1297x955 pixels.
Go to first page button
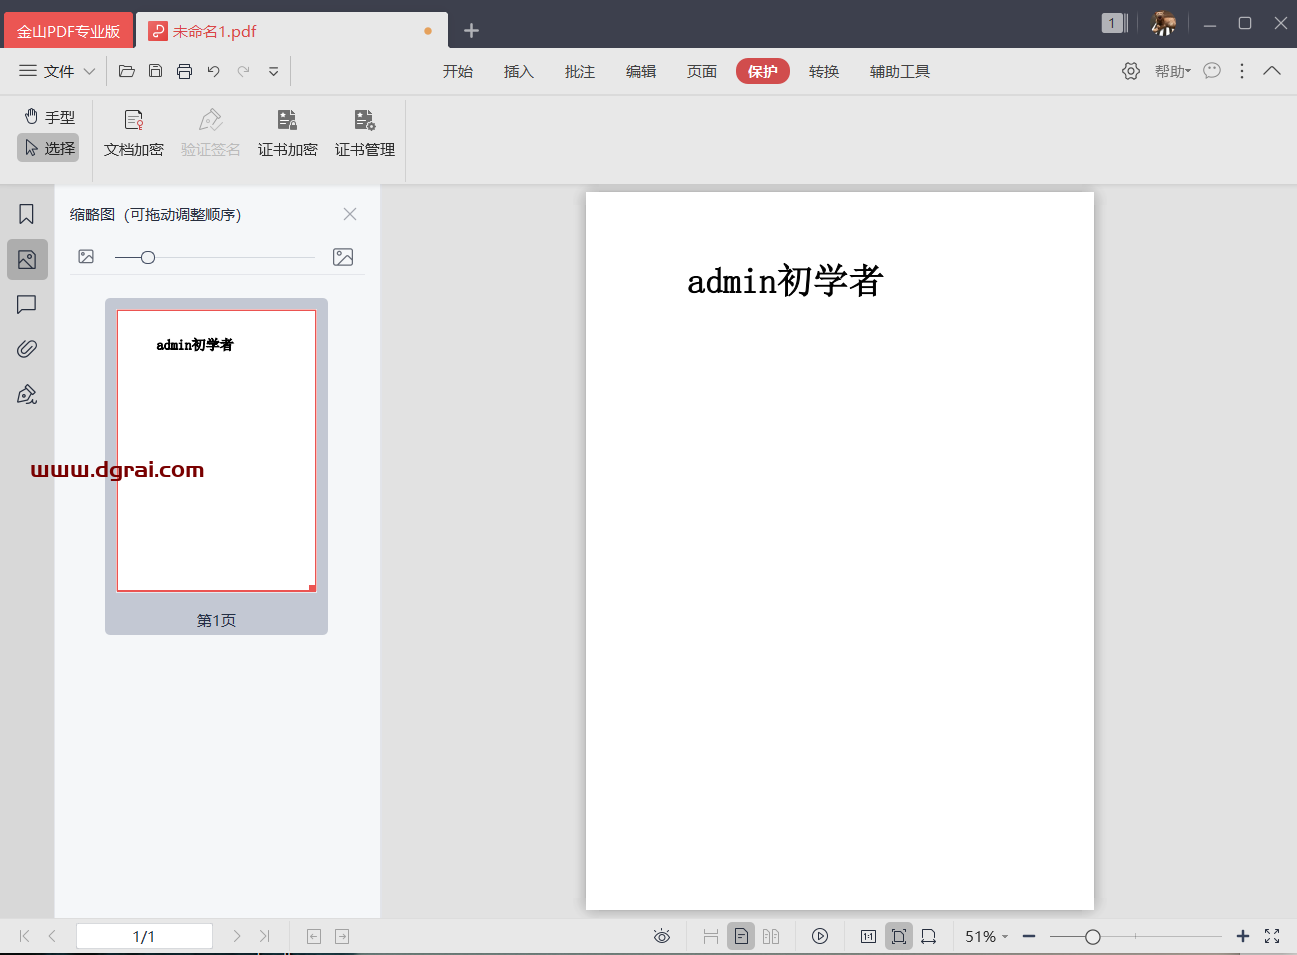24,936
